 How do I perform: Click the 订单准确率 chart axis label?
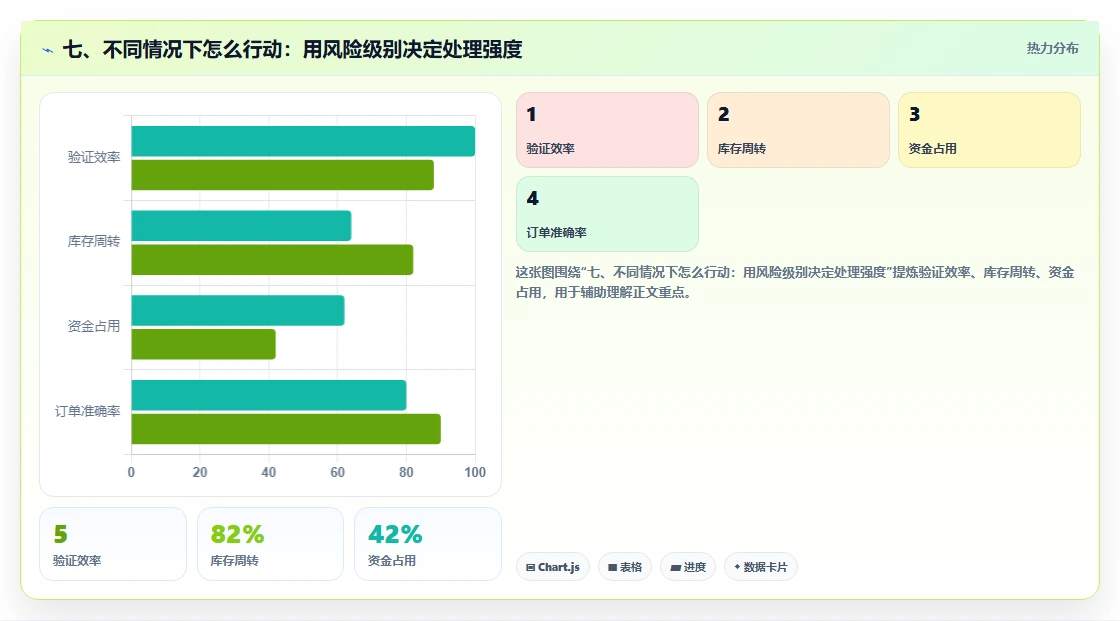click(x=87, y=412)
